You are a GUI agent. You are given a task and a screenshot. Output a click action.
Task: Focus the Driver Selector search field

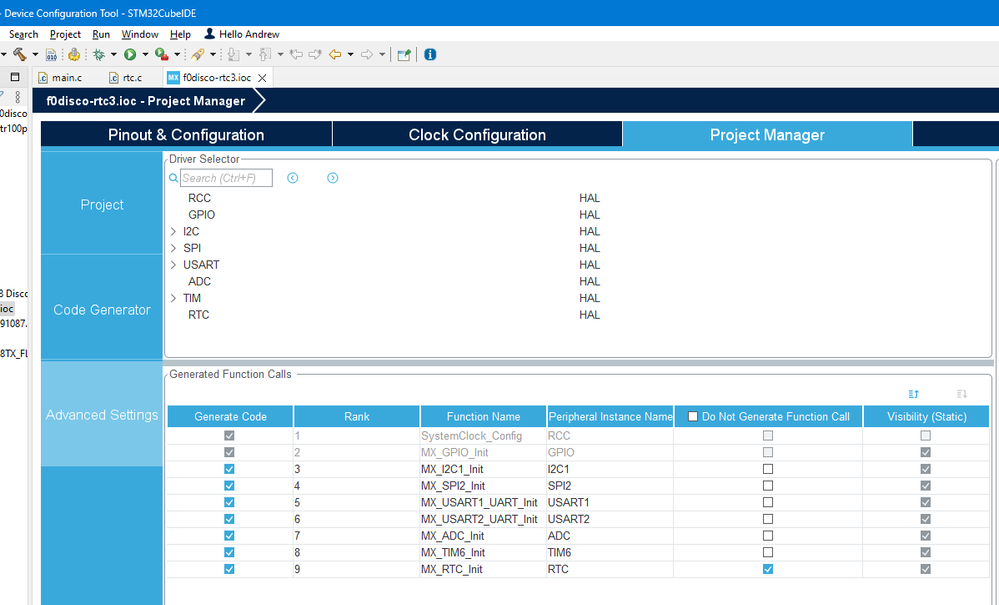pos(226,178)
